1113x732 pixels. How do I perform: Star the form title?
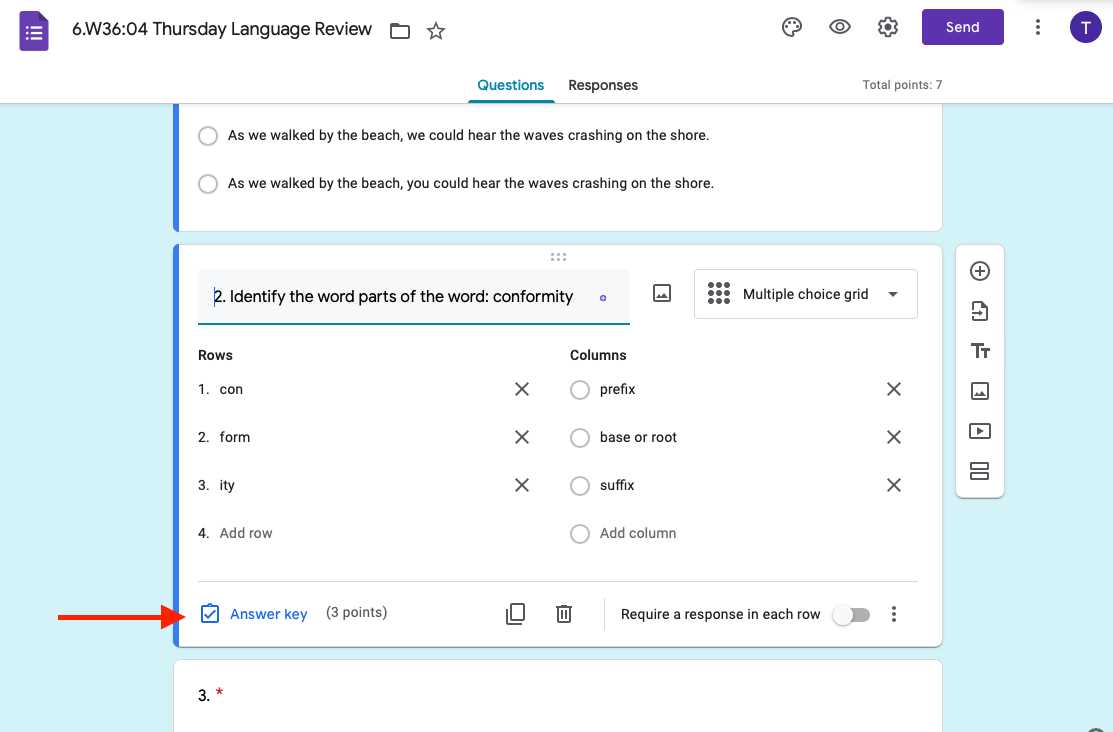click(x=436, y=31)
